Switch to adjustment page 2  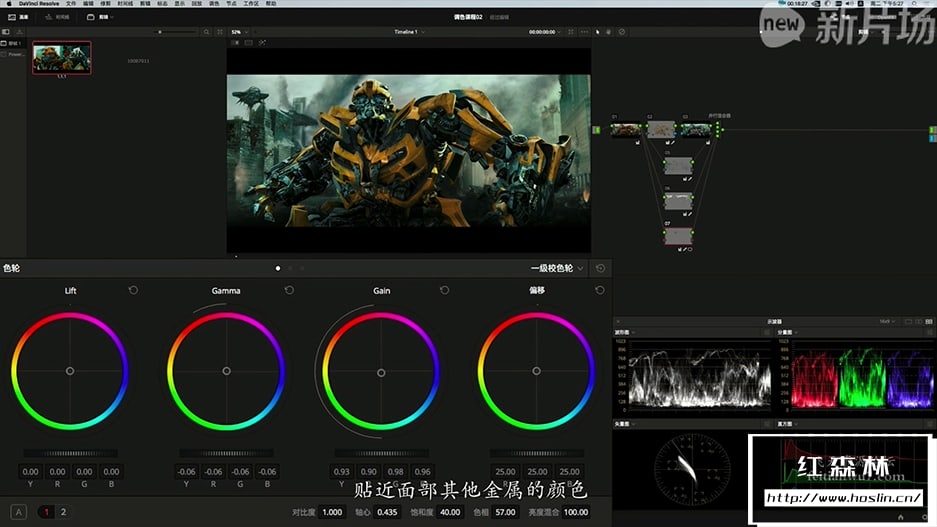coord(63,512)
